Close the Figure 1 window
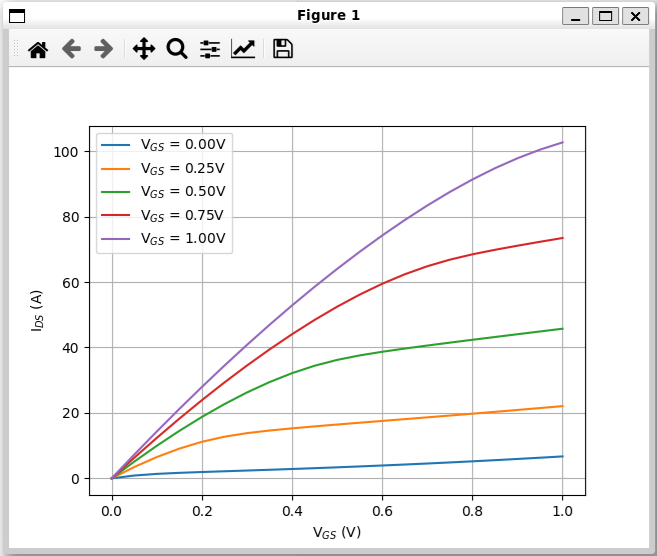 pyautogui.click(x=635, y=16)
